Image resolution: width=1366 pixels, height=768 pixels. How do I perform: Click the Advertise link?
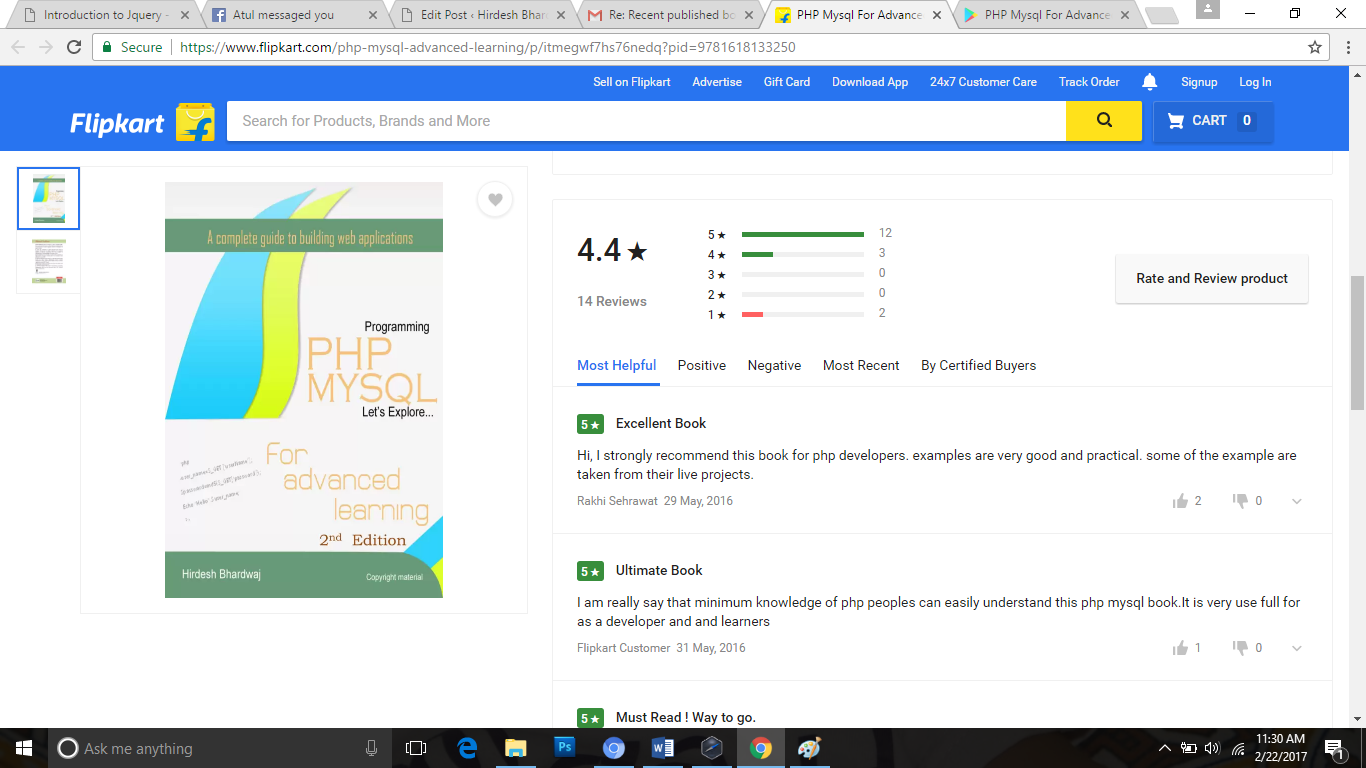pos(717,82)
